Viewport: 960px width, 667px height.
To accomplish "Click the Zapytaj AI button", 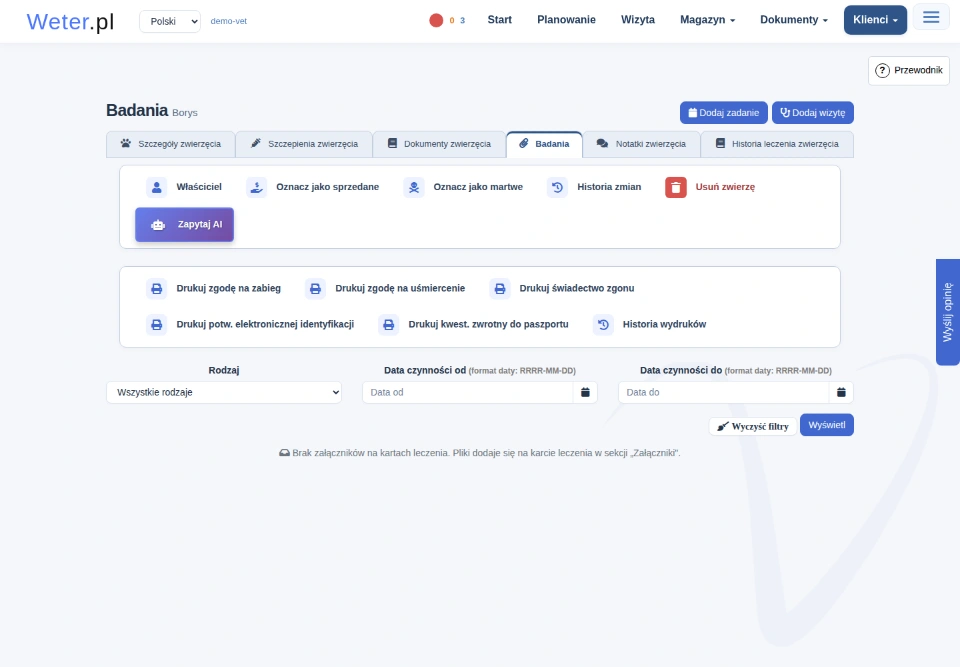I will click(184, 225).
